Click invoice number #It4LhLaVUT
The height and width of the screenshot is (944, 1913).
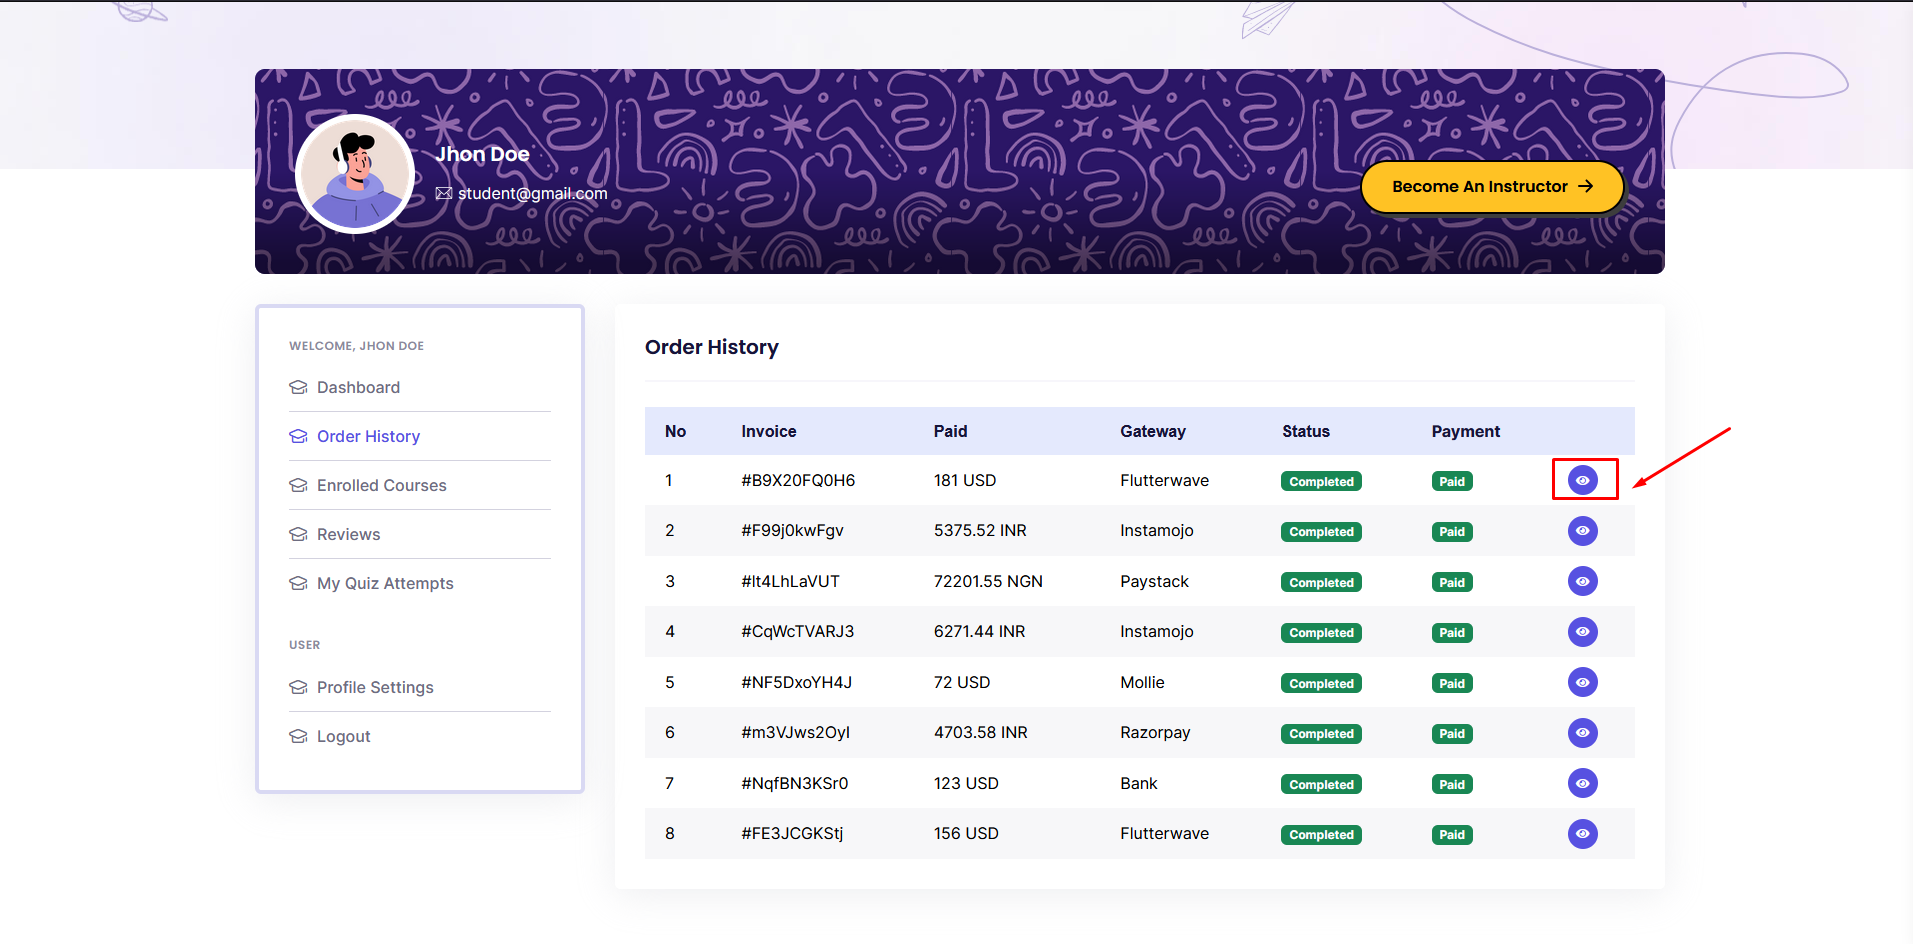pos(790,581)
